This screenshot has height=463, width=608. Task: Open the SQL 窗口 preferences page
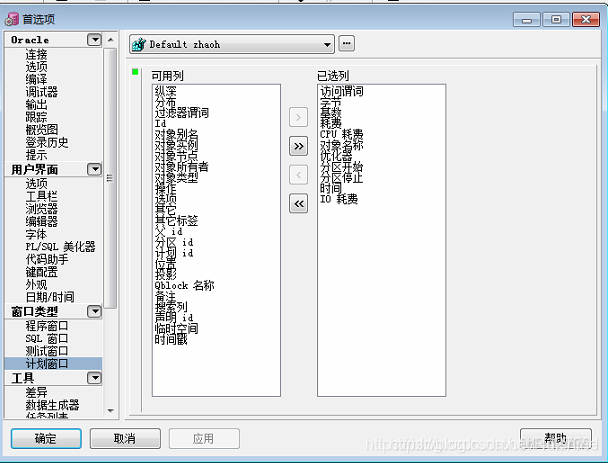pos(47,339)
